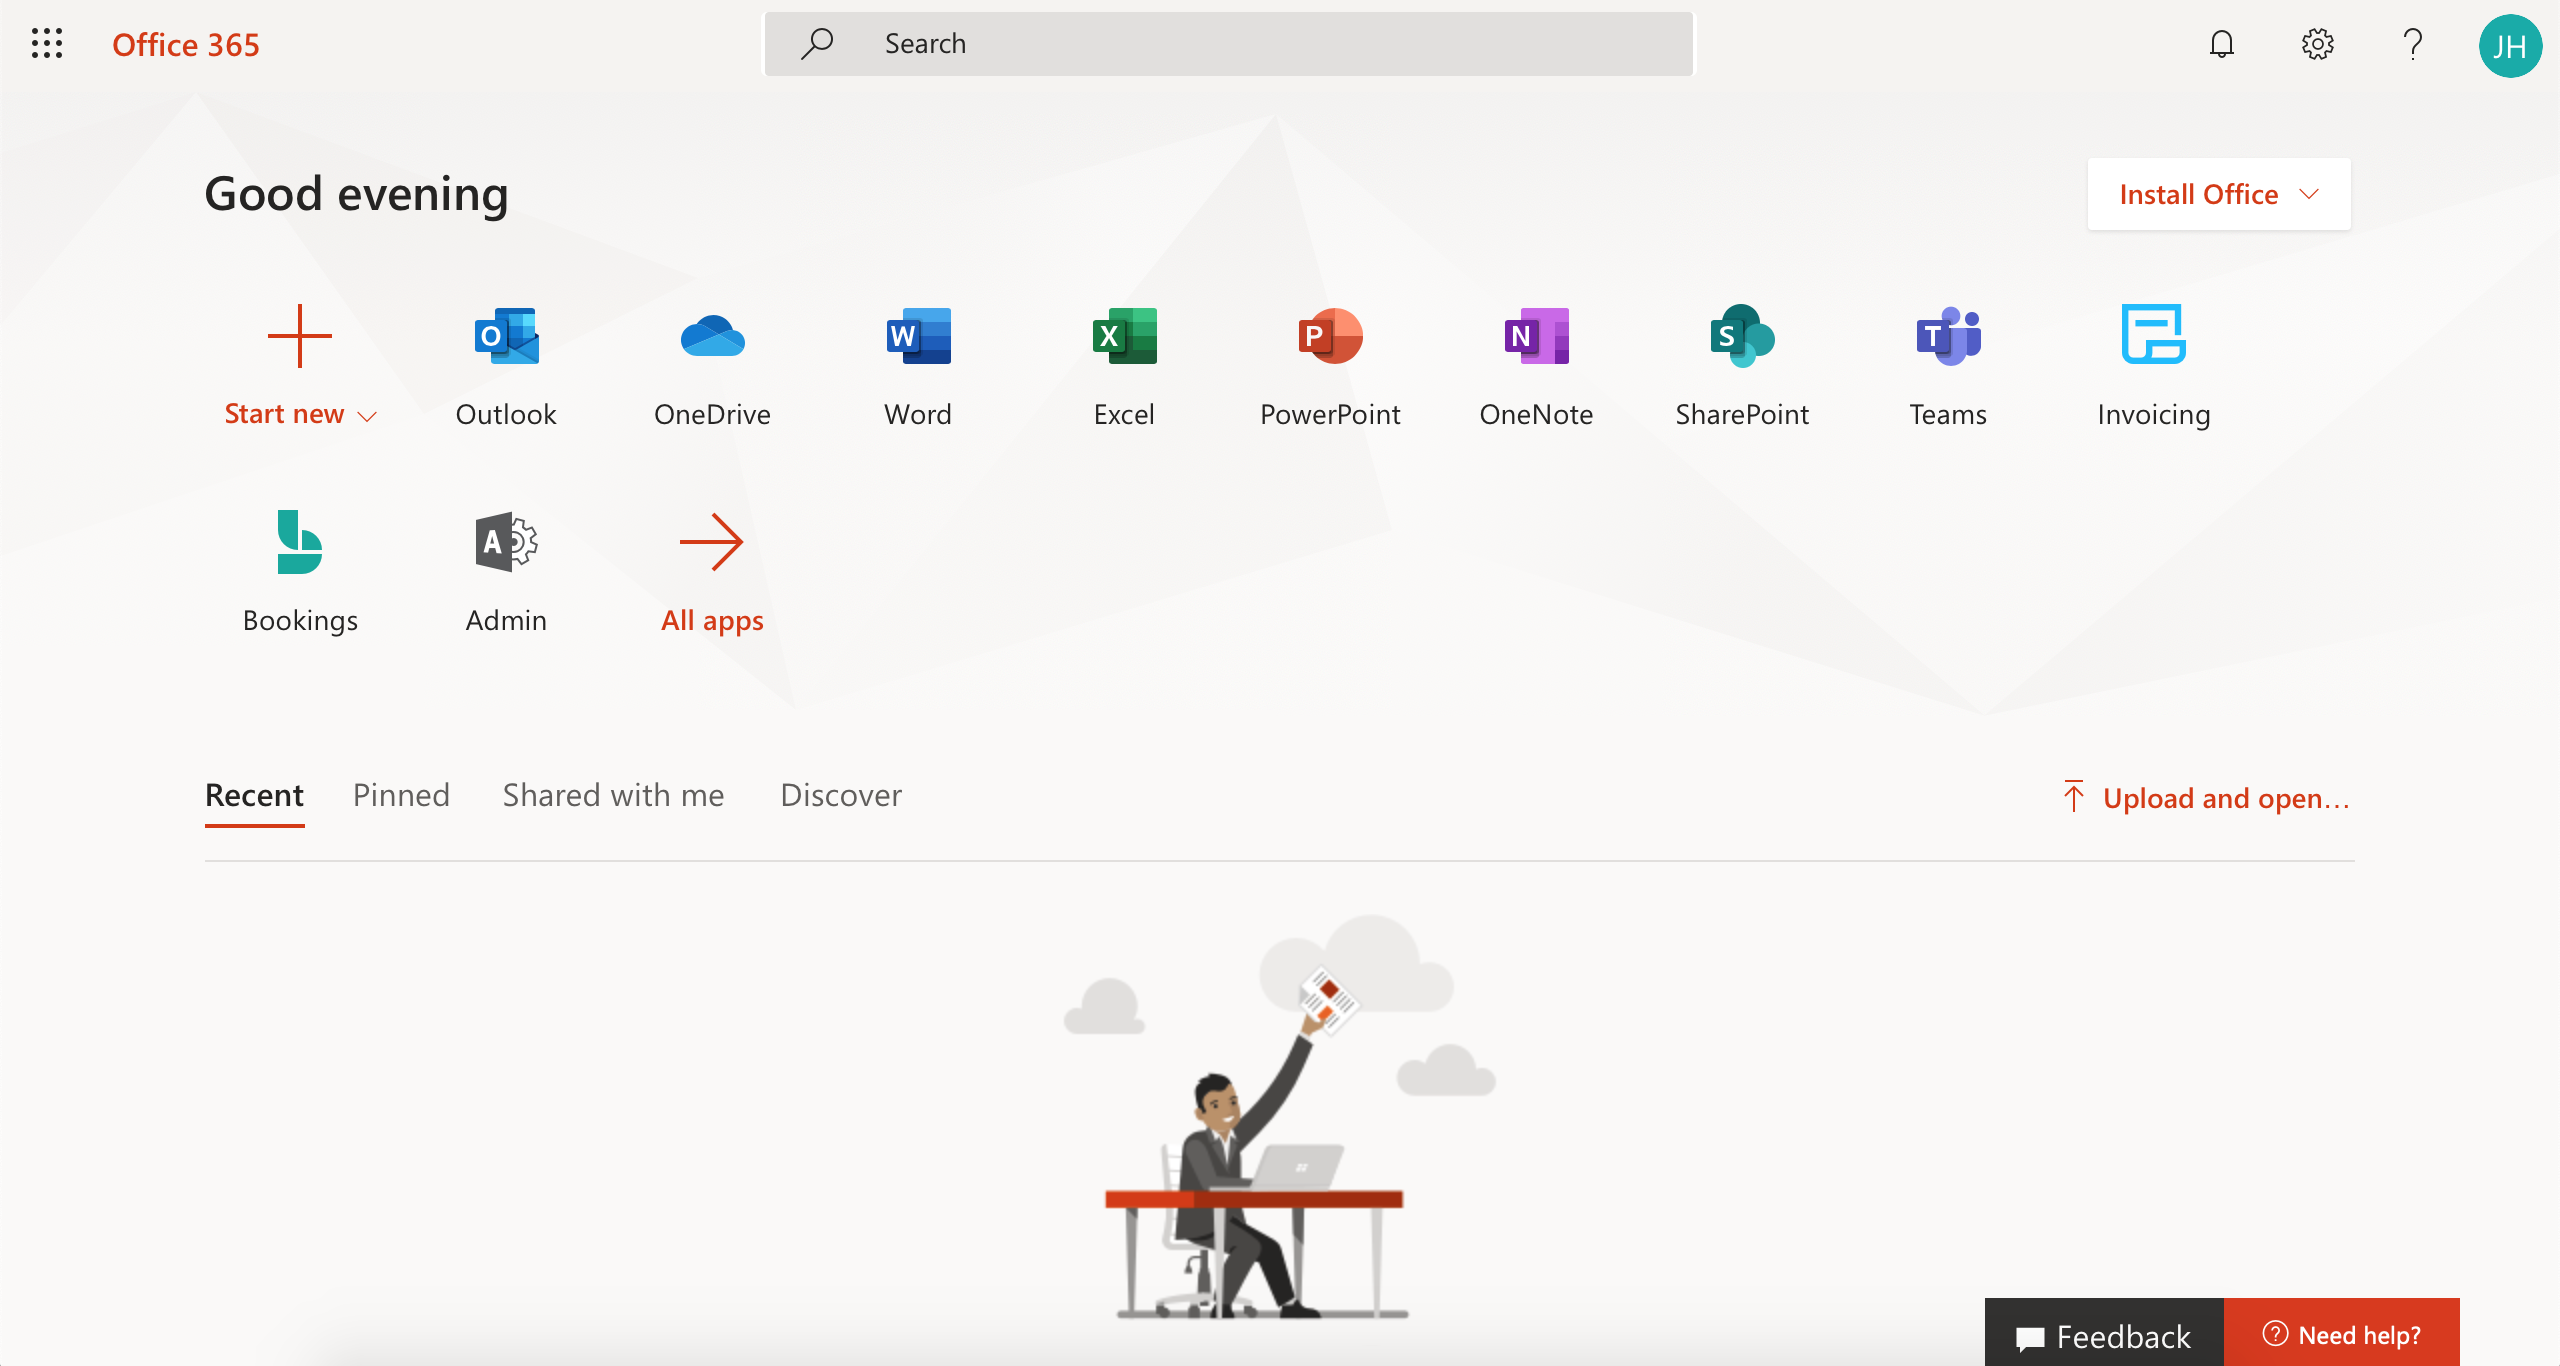Click into the Search box
This screenshot has width=2560, height=1366.
click(x=1229, y=44)
